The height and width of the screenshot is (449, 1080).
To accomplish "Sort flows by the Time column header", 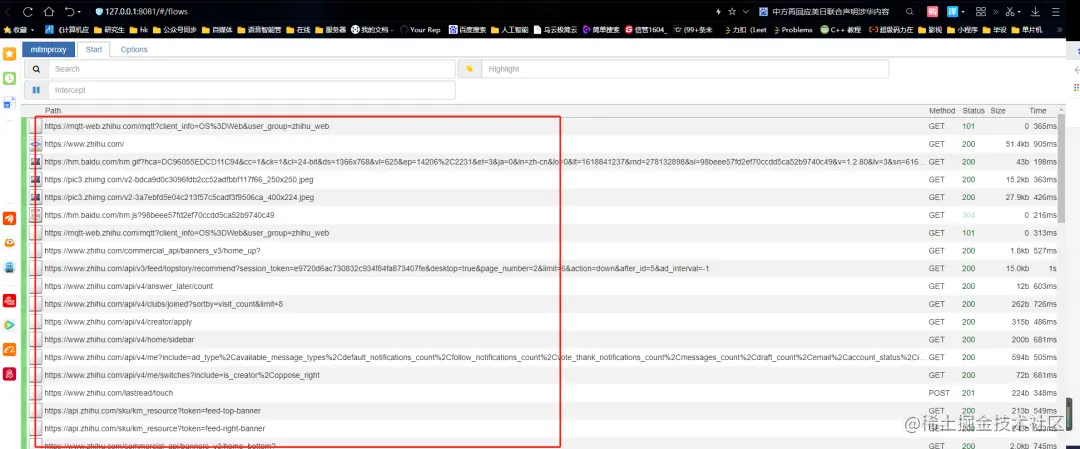I will pos(1037,111).
